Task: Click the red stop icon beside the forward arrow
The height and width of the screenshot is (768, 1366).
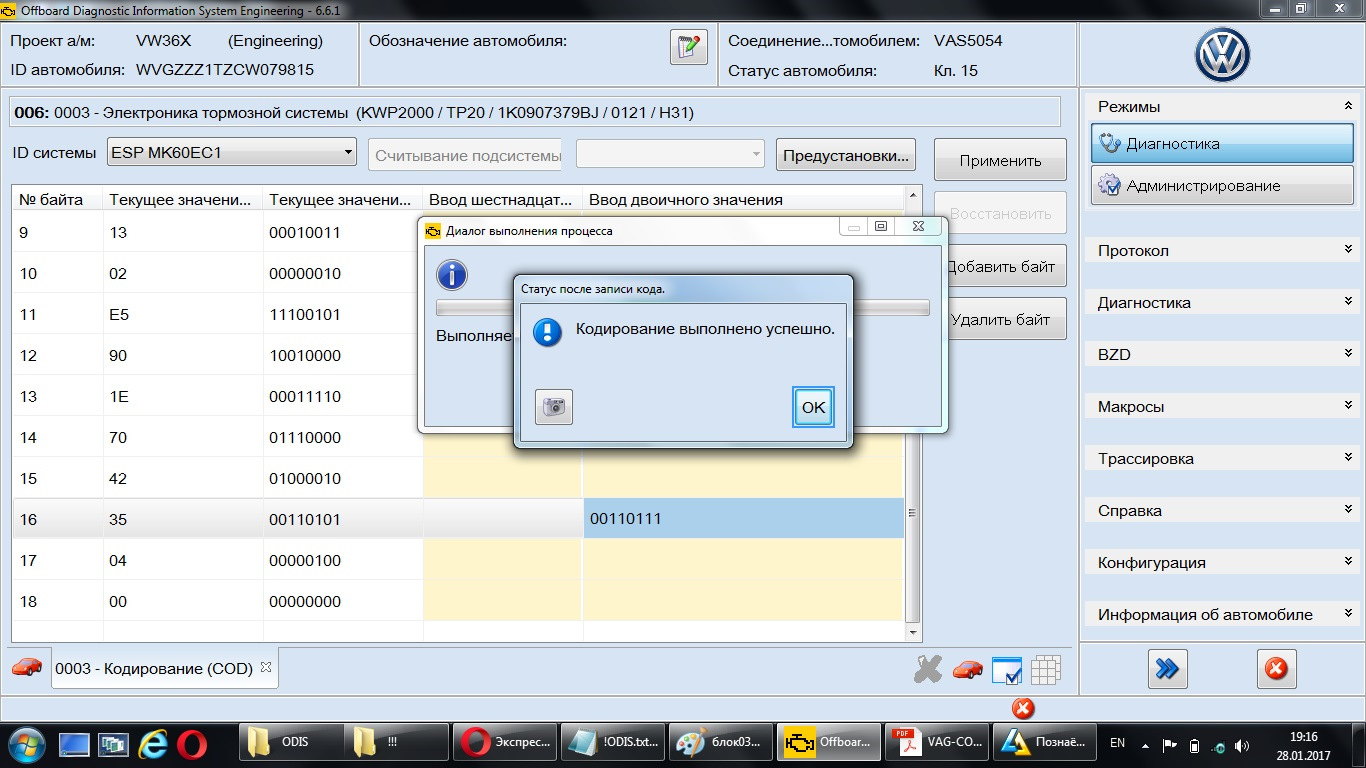Action: tap(1276, 669)
